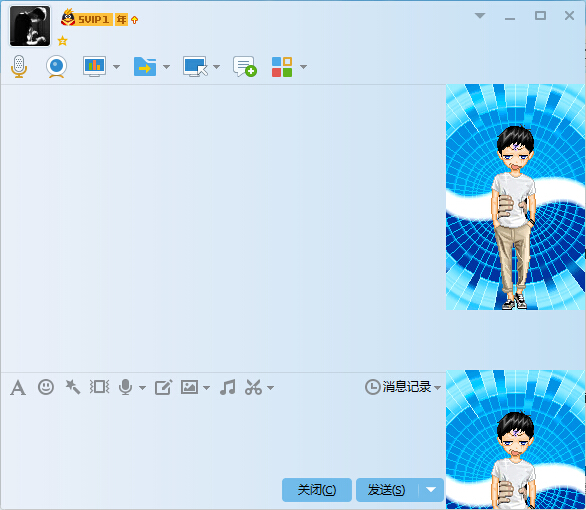Start a voice call with microphone icon

(x=19, y=67)
